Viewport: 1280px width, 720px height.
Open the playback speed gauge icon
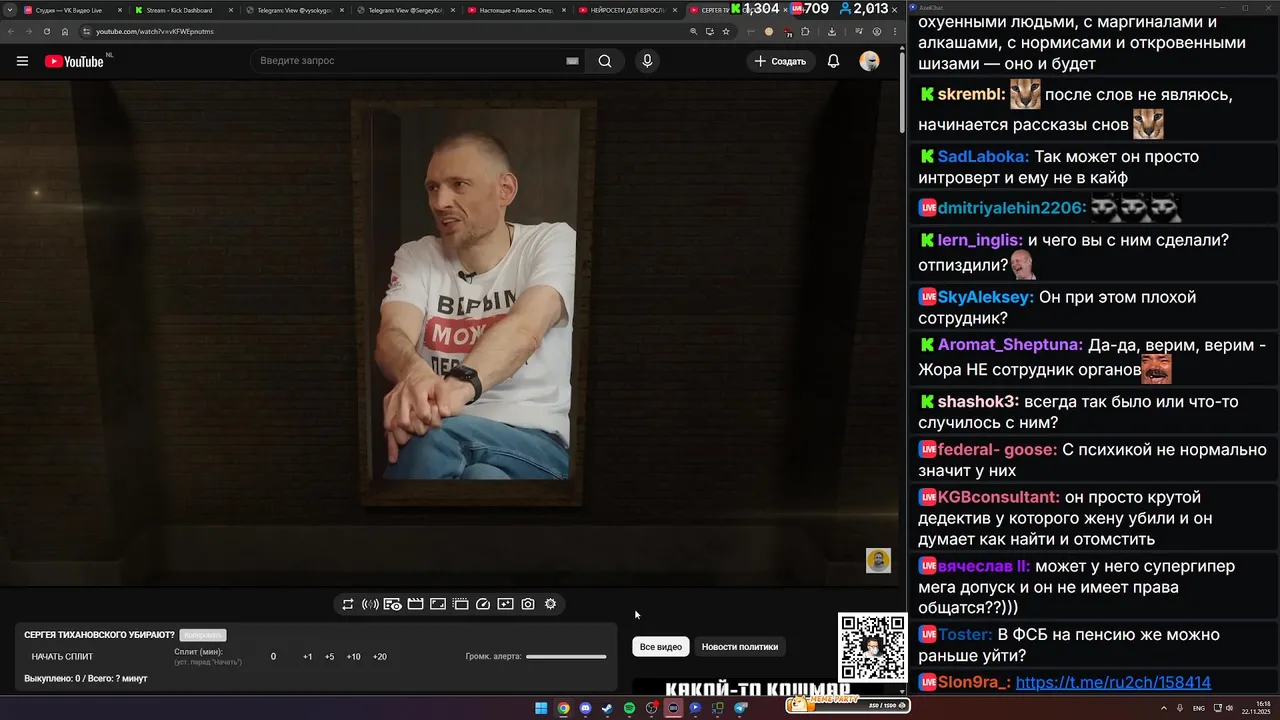point(483,604)
